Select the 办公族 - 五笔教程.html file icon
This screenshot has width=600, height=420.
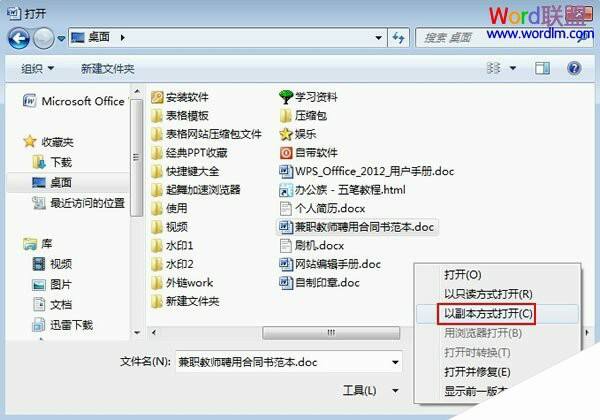point(286,190)
